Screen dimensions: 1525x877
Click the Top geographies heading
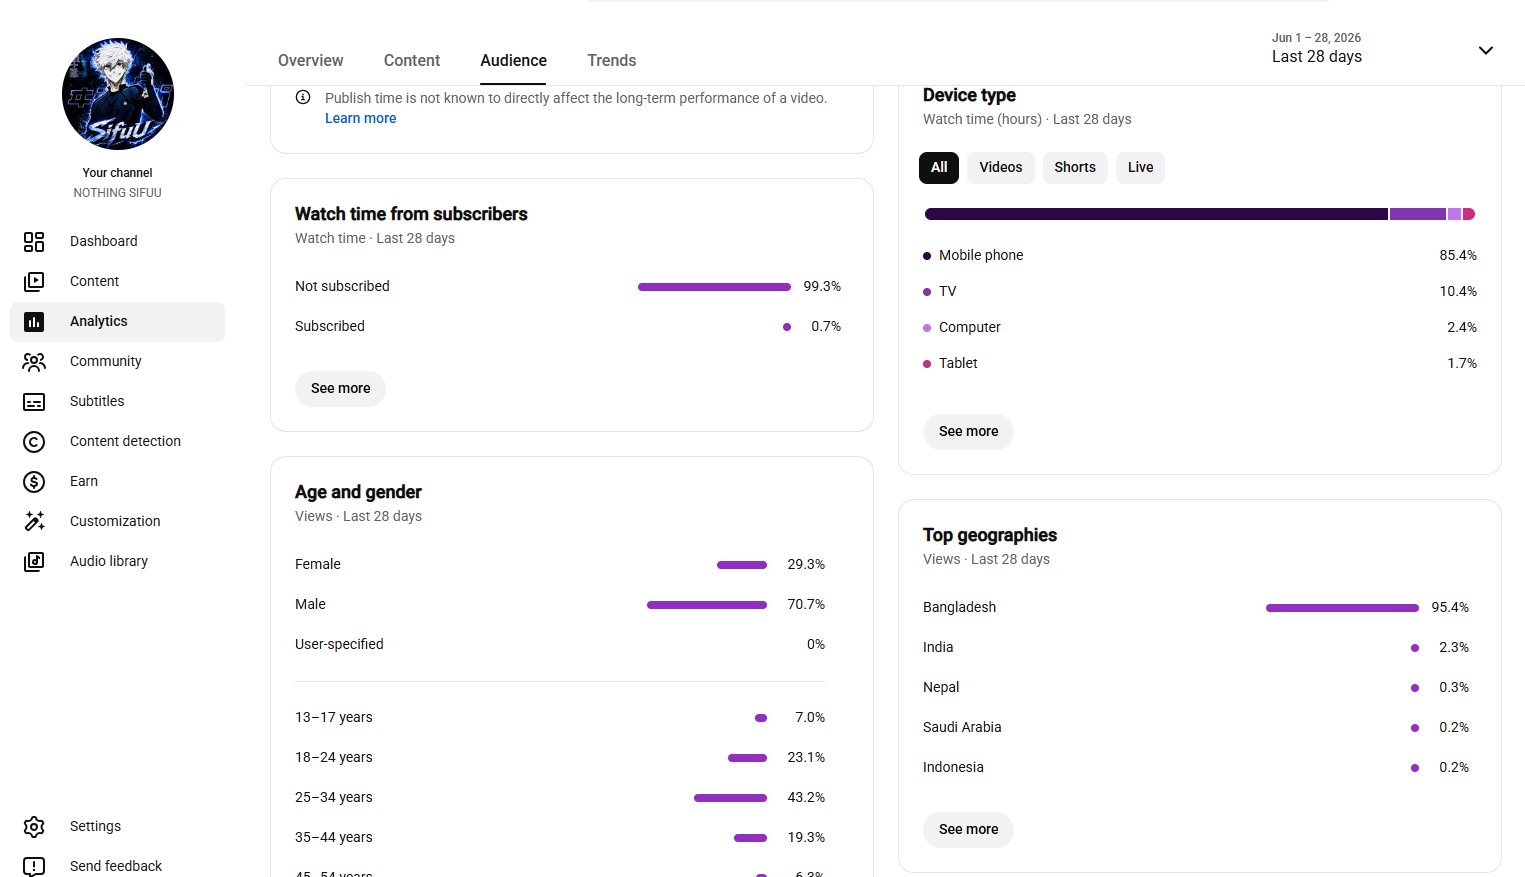point(990,535)
